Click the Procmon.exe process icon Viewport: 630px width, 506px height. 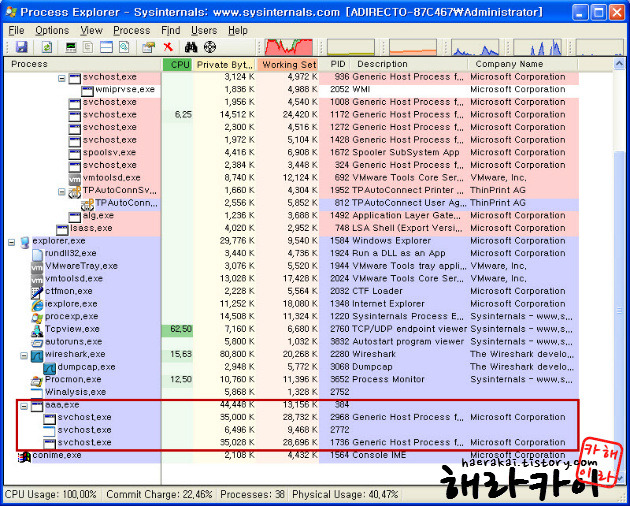point(37,381)
